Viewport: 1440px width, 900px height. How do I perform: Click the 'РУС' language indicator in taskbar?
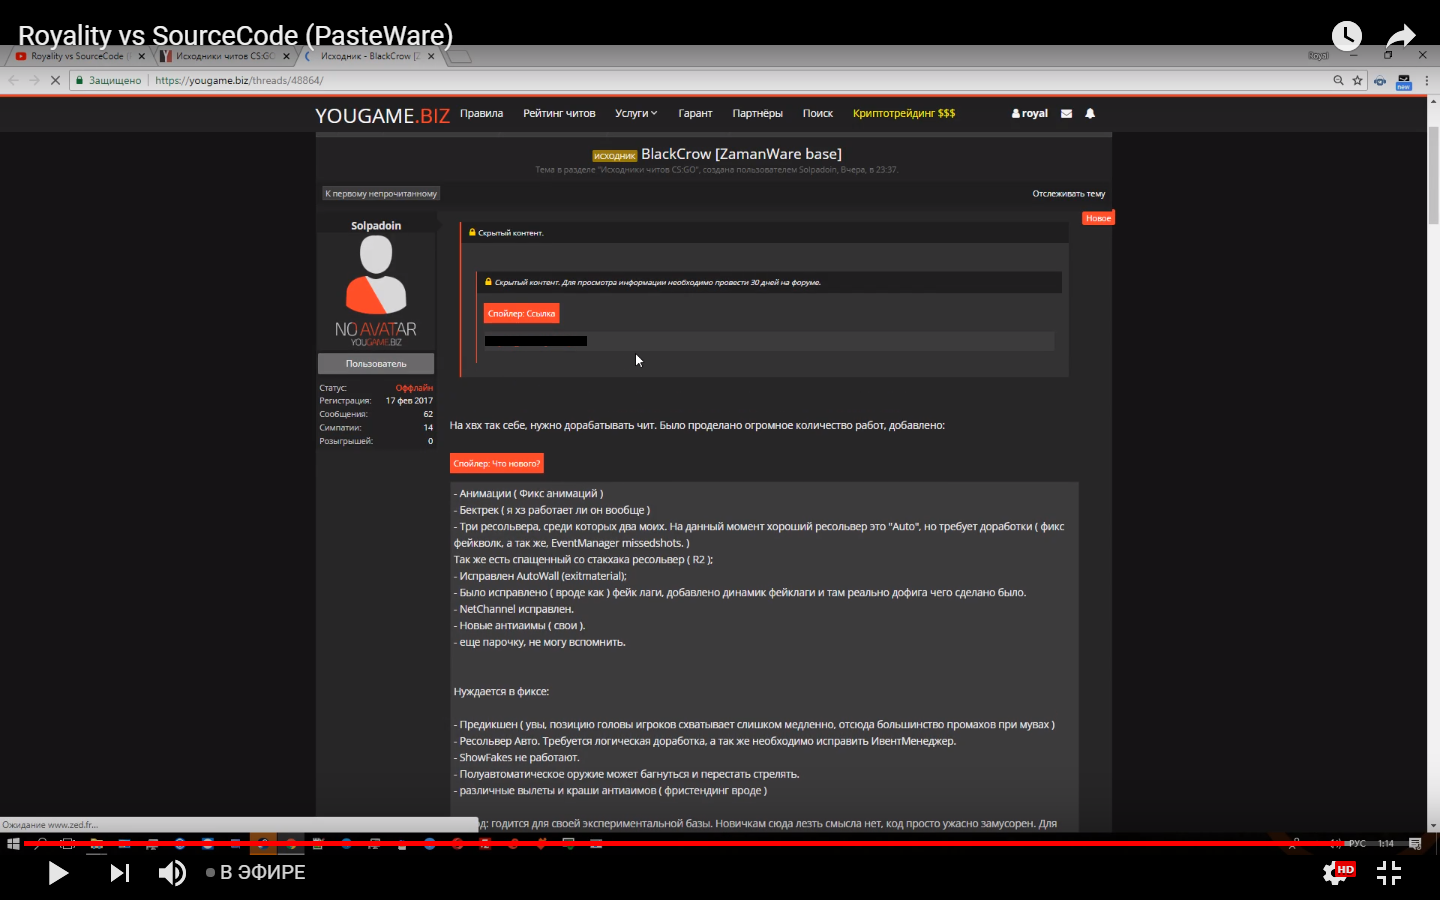(x=1357, y=844)
